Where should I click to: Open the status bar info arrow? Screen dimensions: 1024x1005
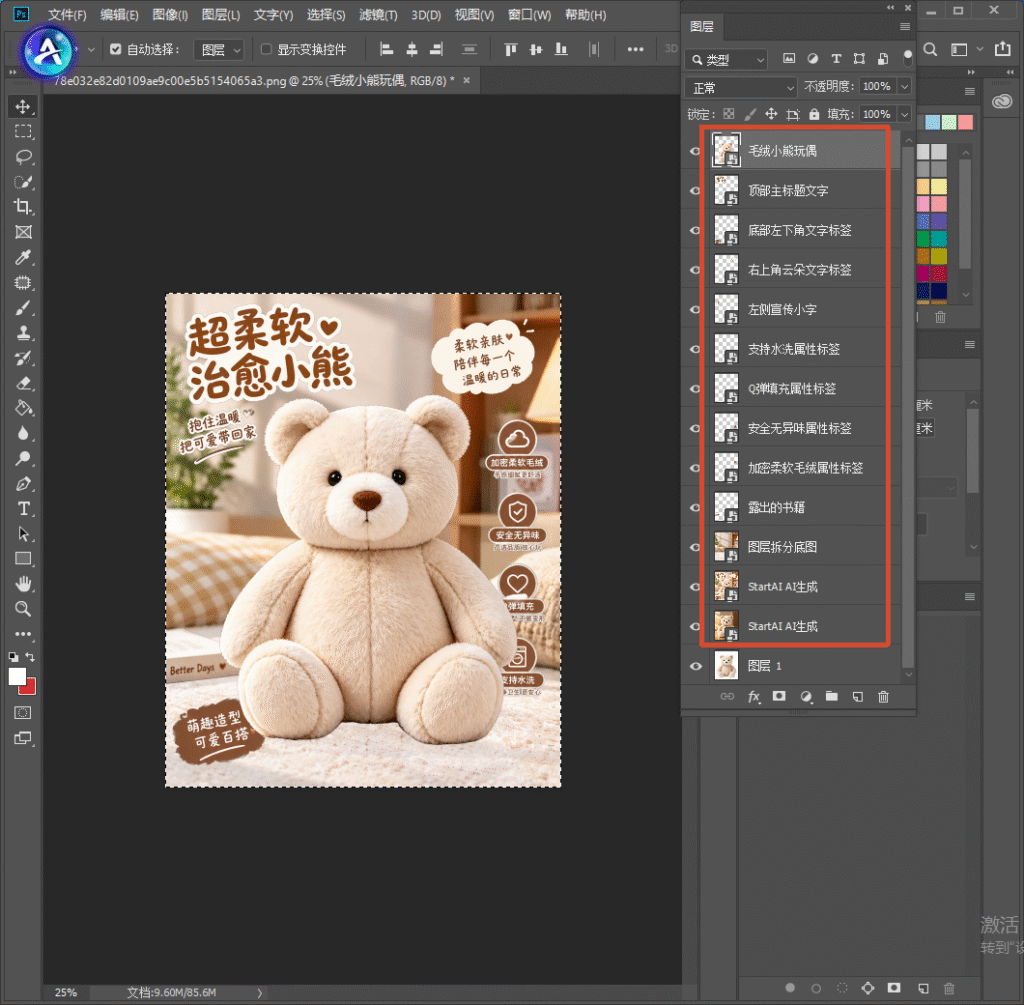(x=260, y=993)
